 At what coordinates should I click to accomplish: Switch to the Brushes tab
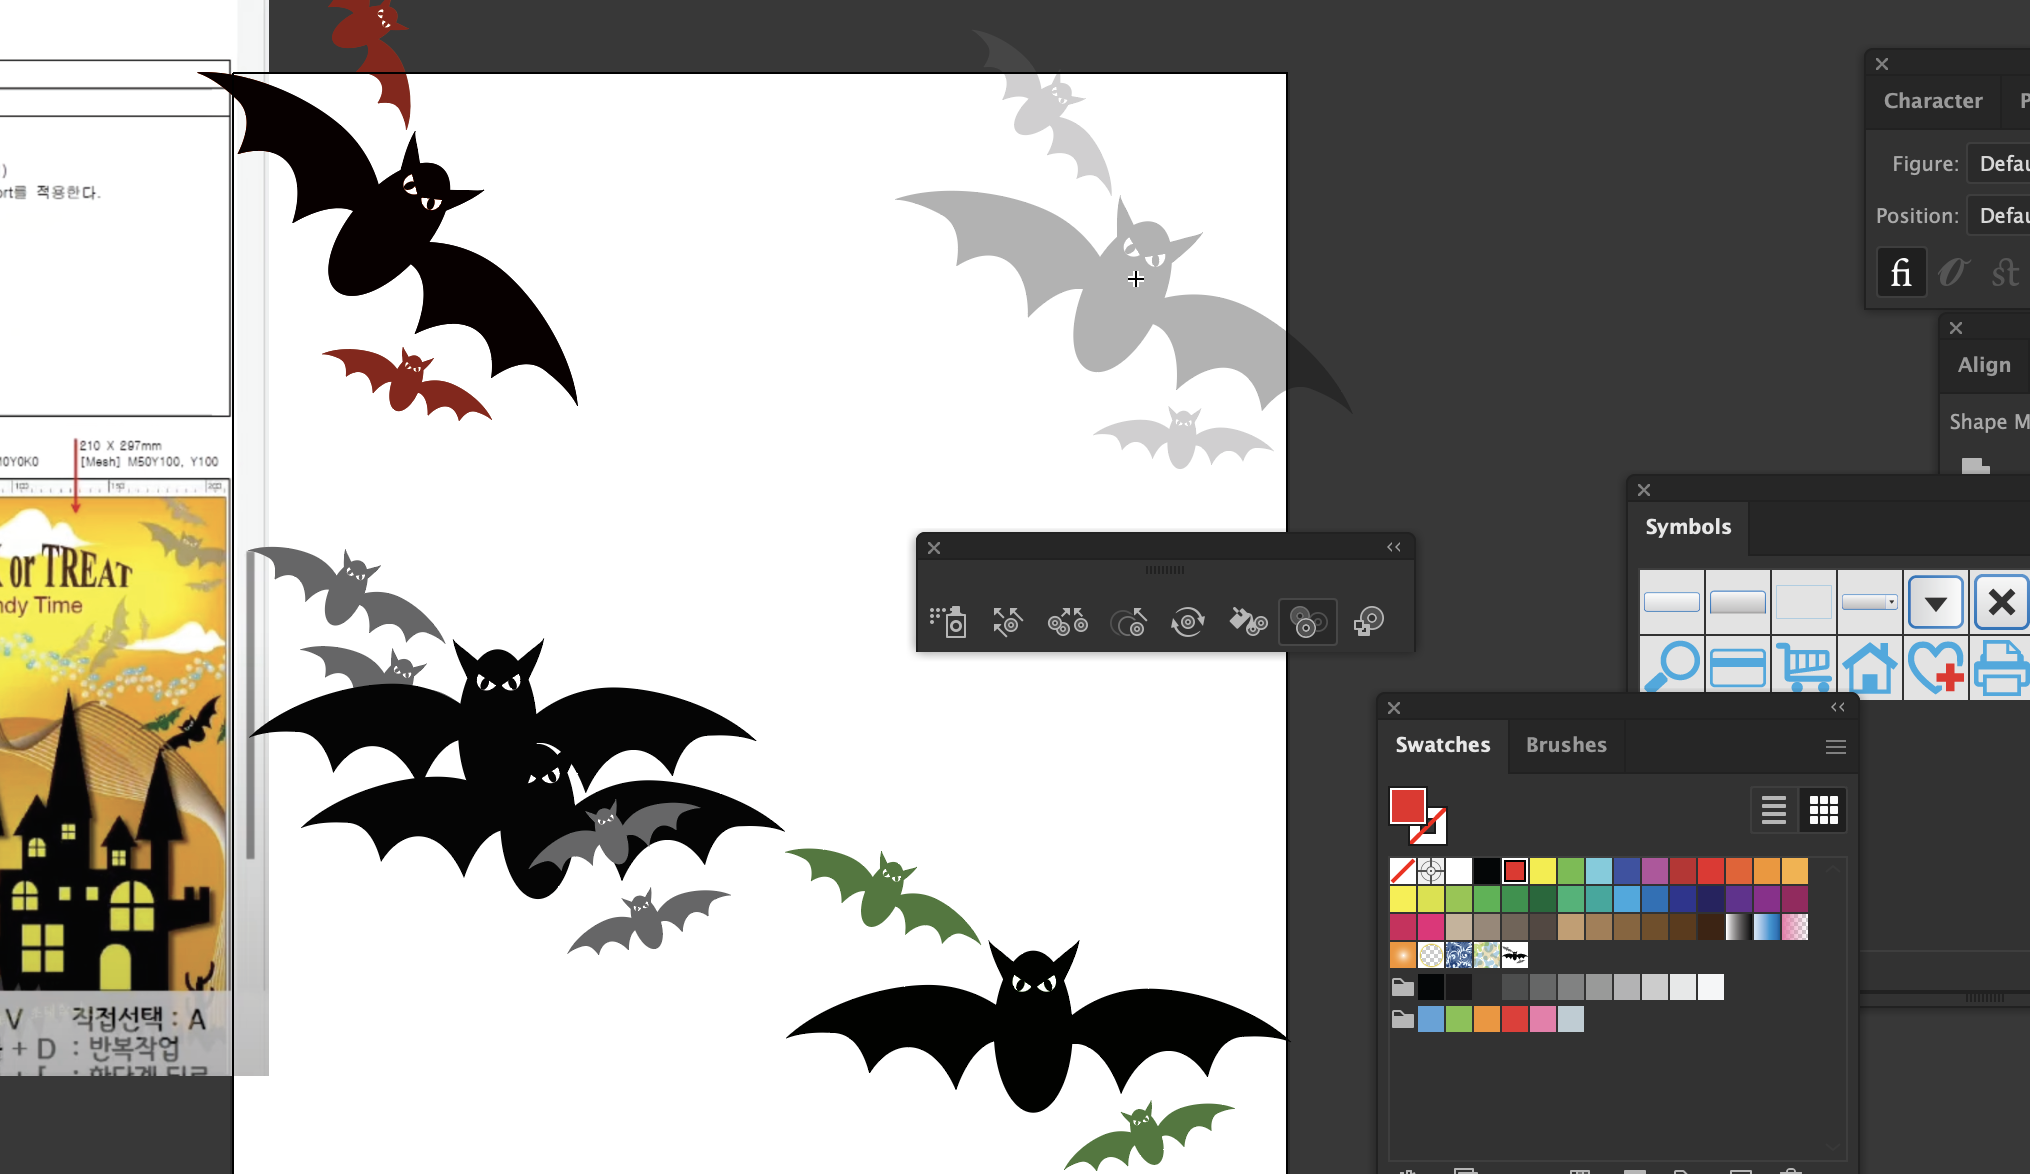coord(1566,745)
